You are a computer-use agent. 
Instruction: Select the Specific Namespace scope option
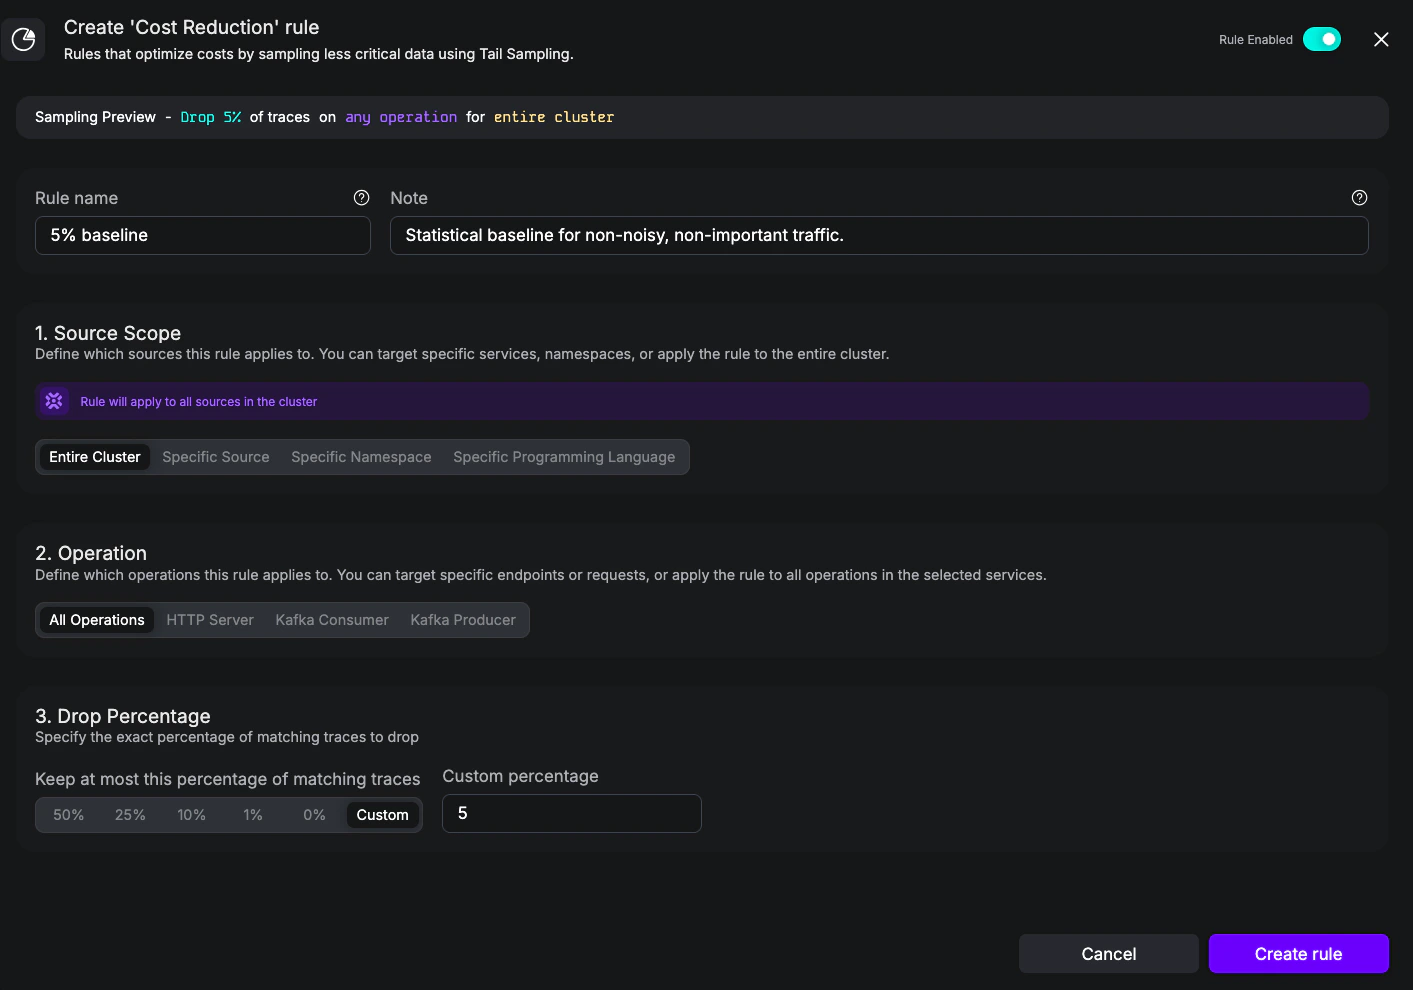coord(361,457)
